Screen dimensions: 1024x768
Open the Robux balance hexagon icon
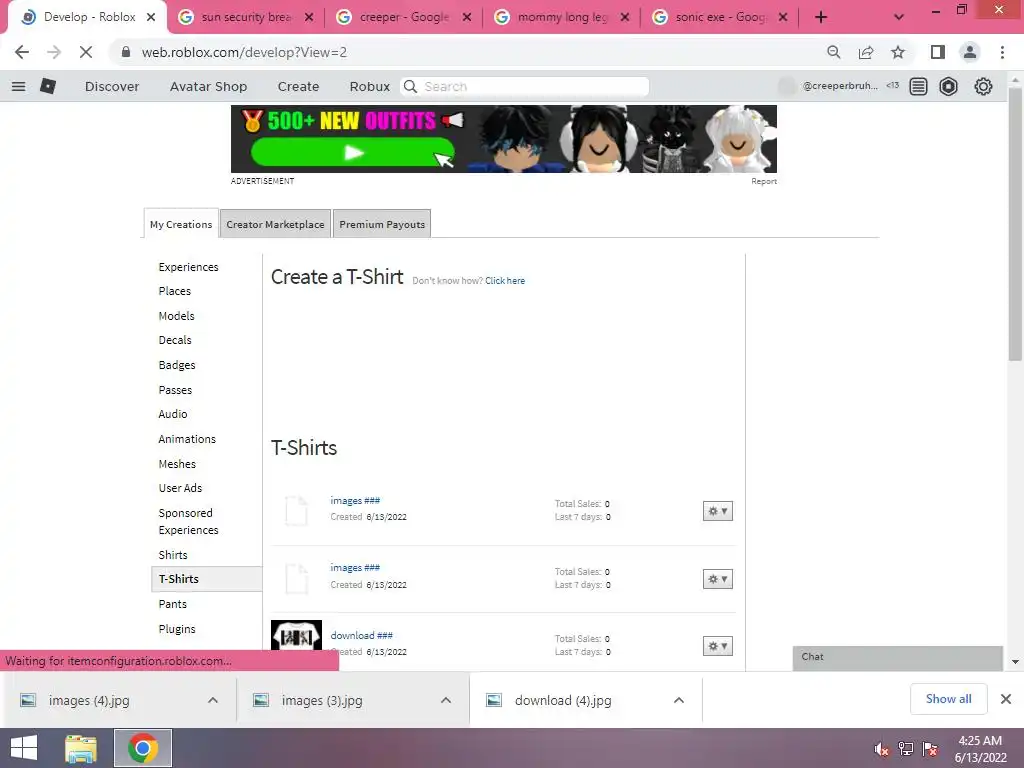point(948,86)
